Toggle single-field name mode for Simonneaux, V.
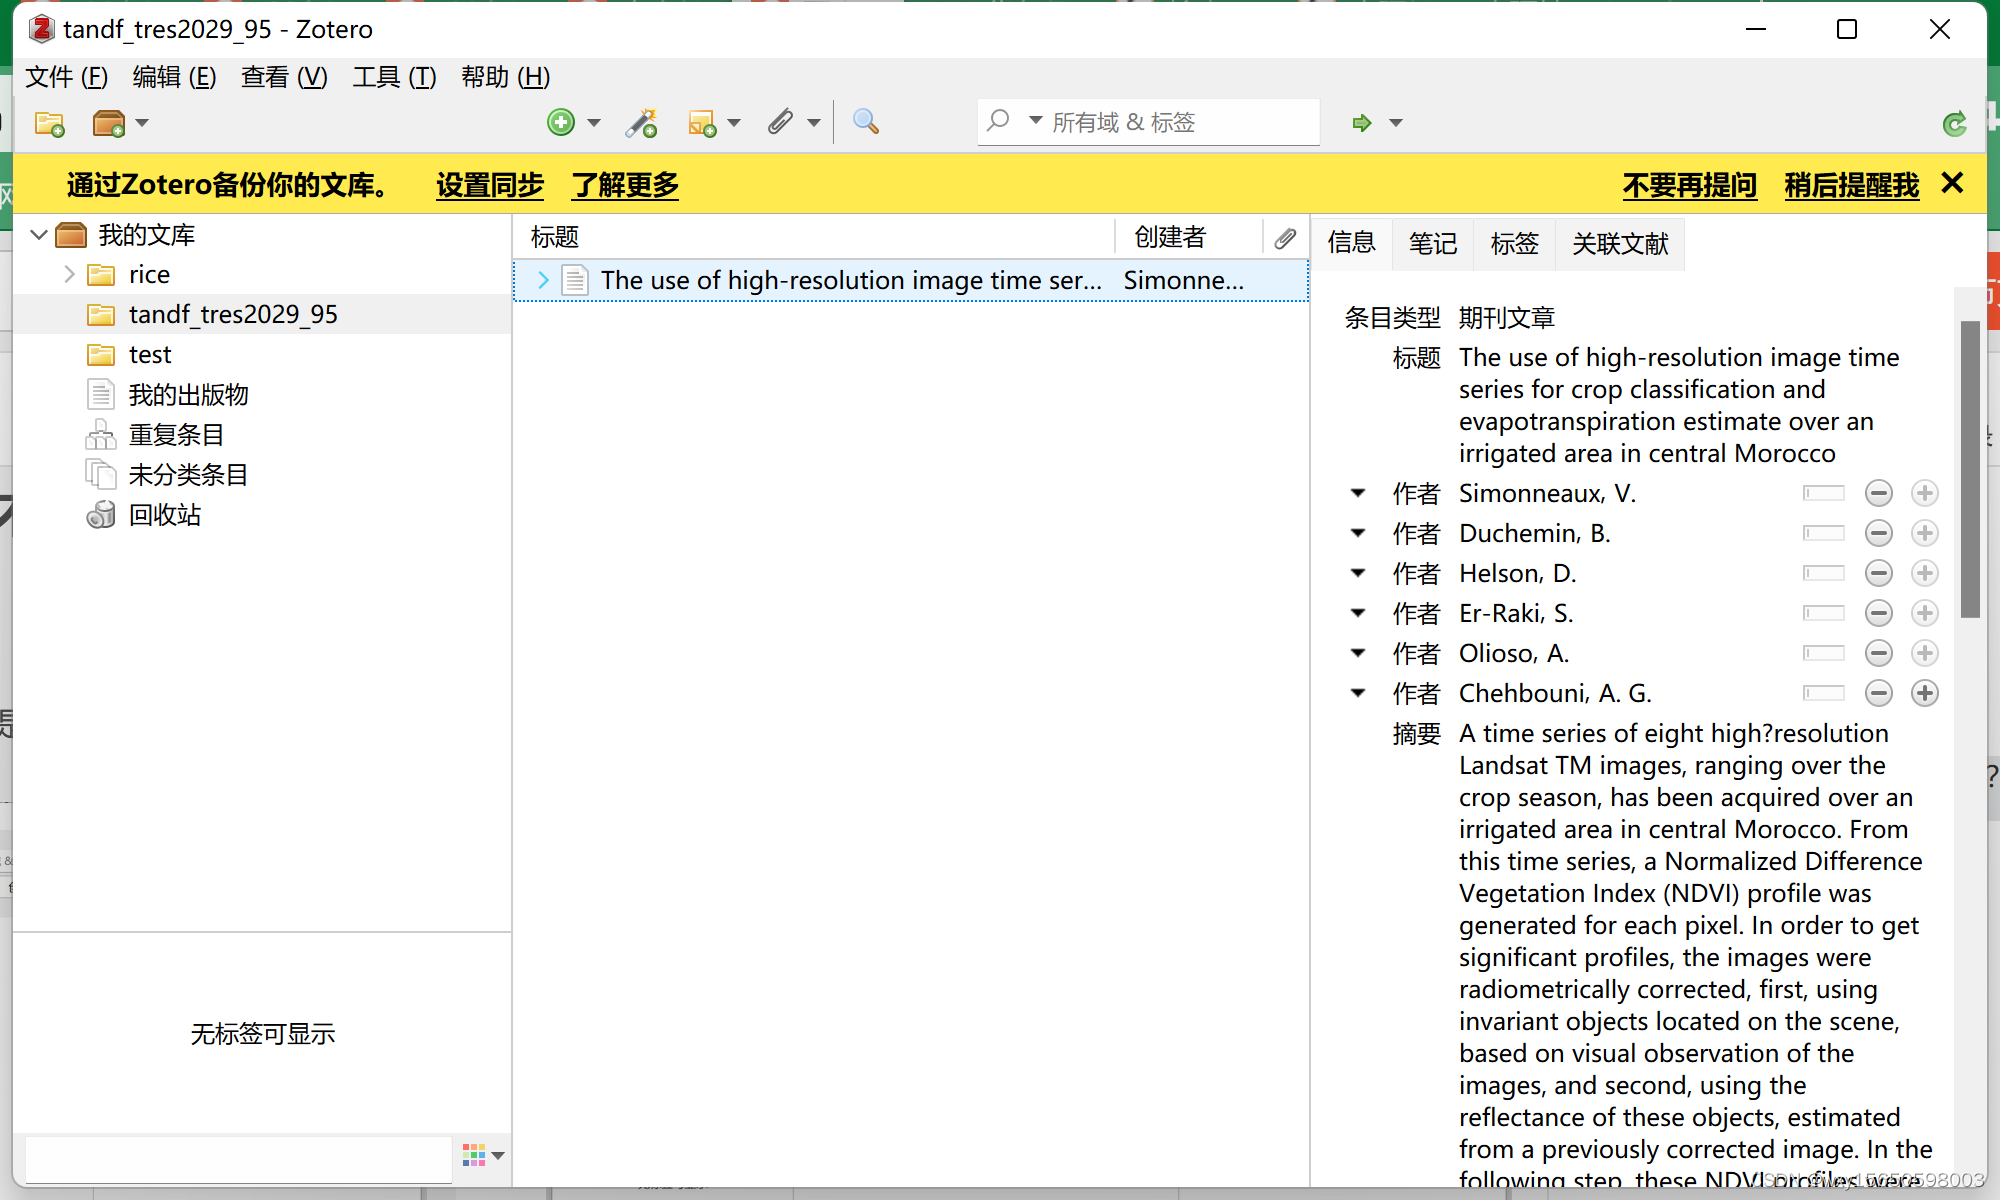Viewport: 2000px width, 1200px height. pos(1824,493)
